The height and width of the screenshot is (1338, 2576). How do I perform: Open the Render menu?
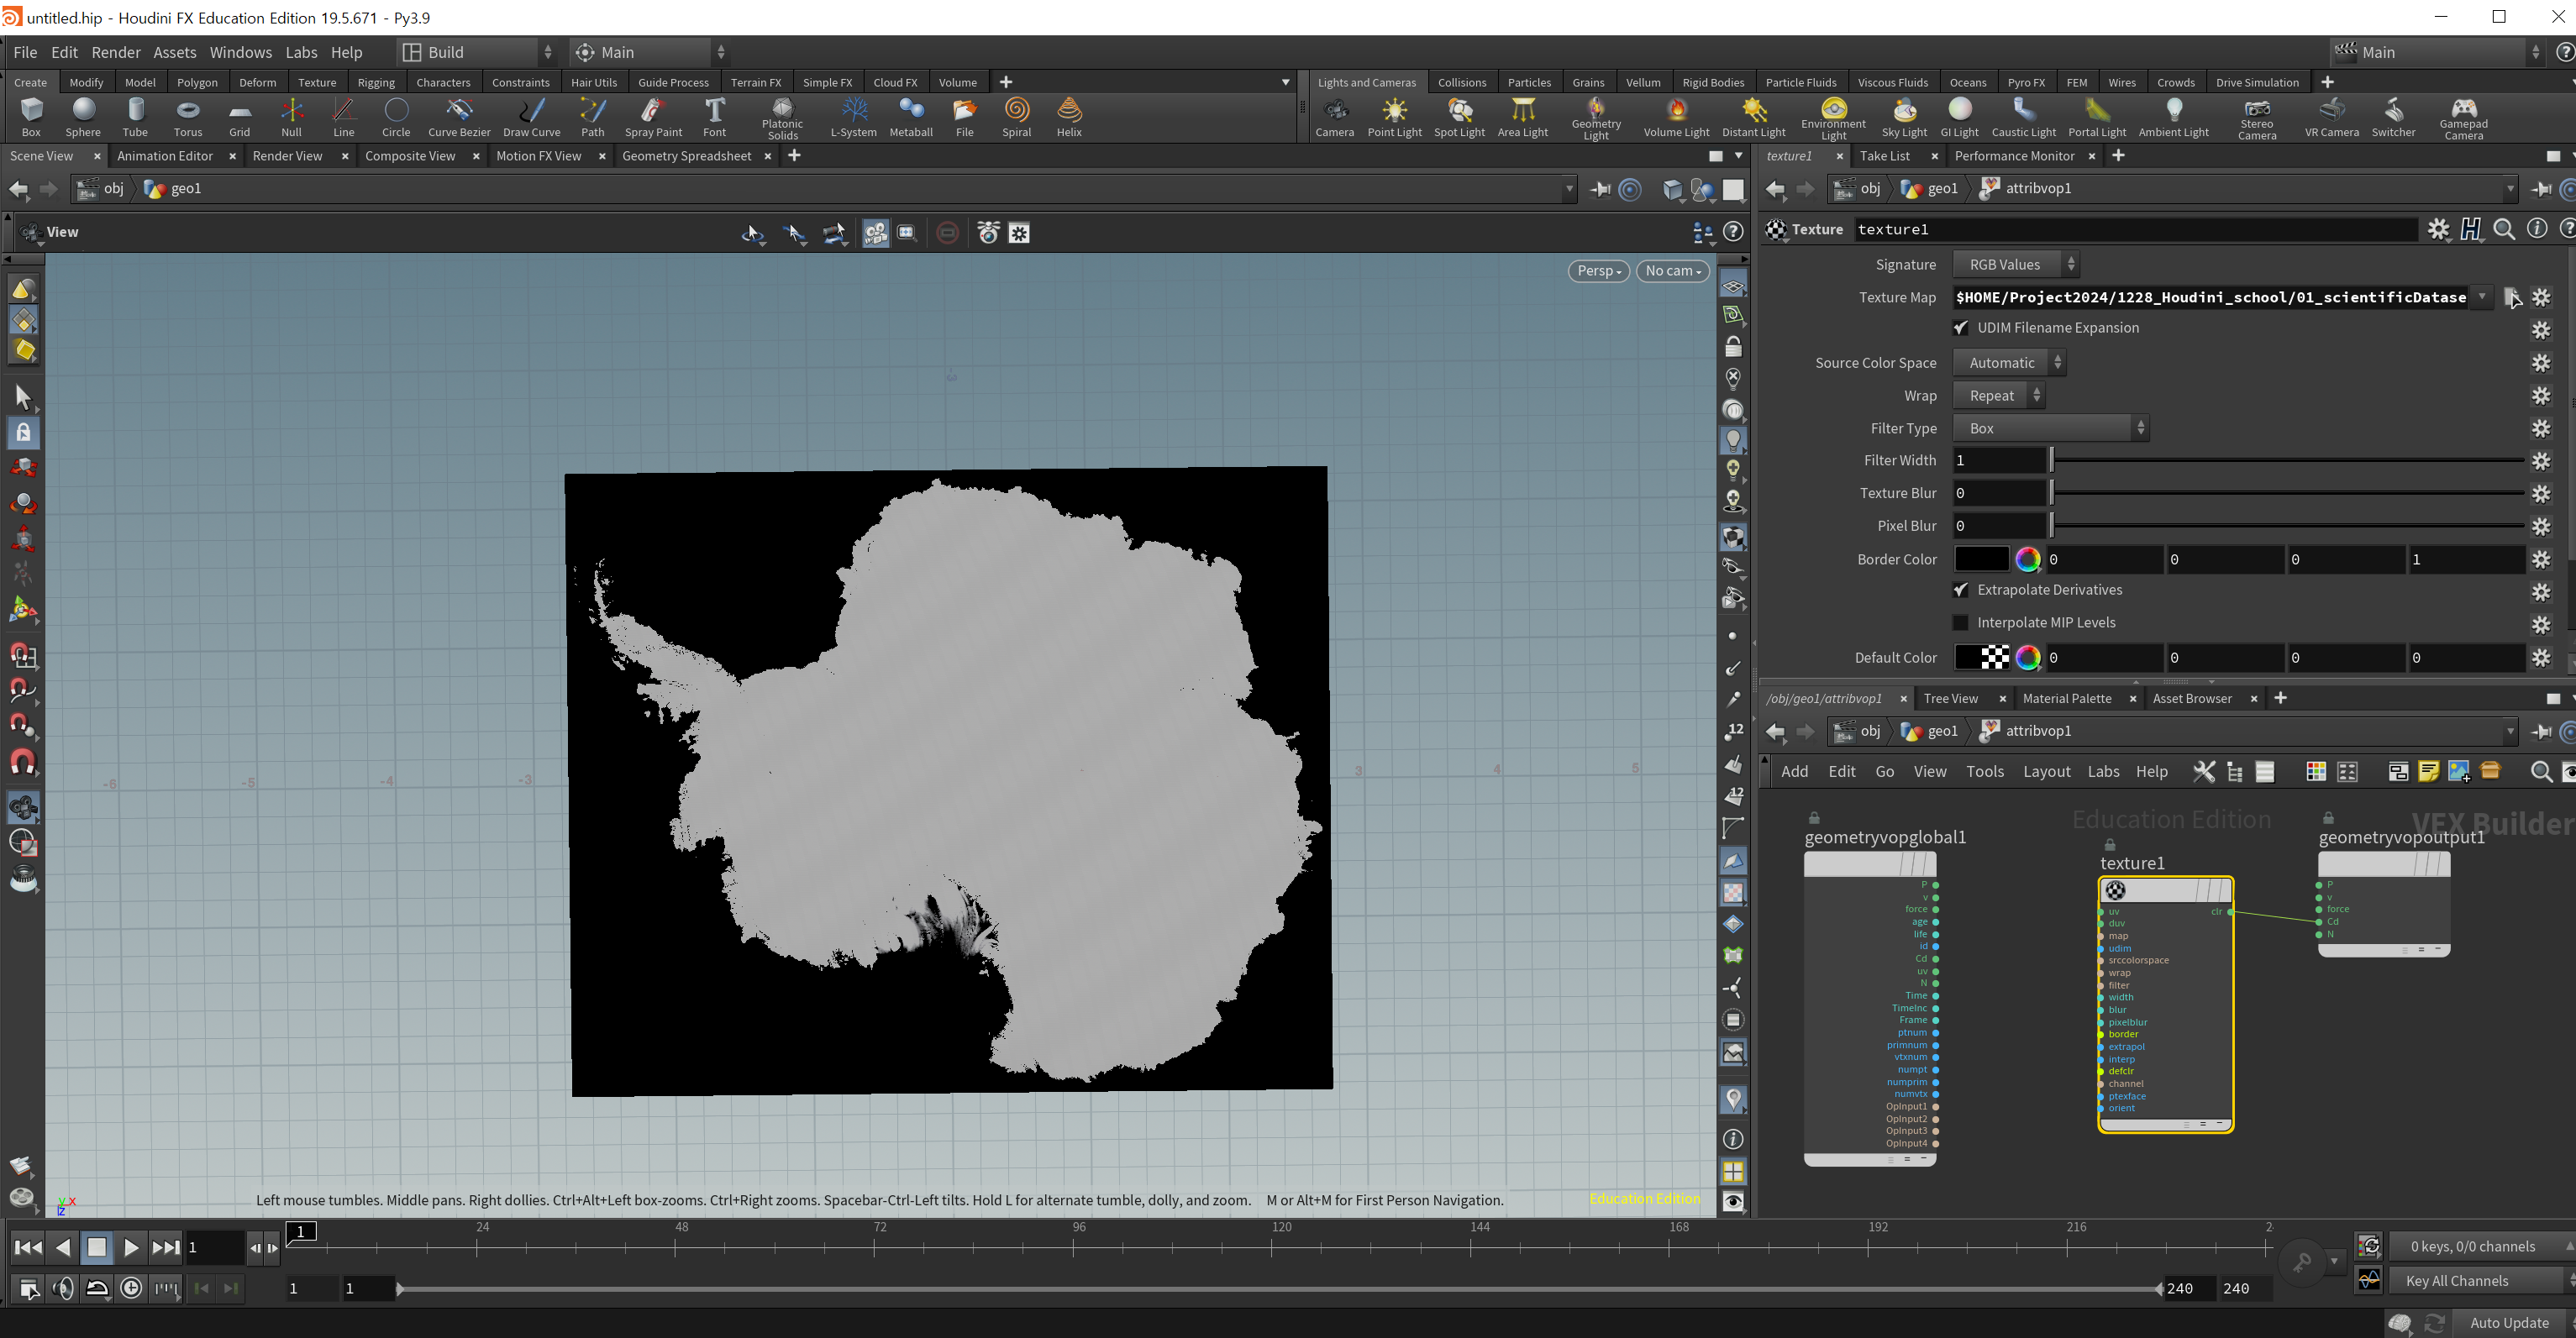(116, 52)
